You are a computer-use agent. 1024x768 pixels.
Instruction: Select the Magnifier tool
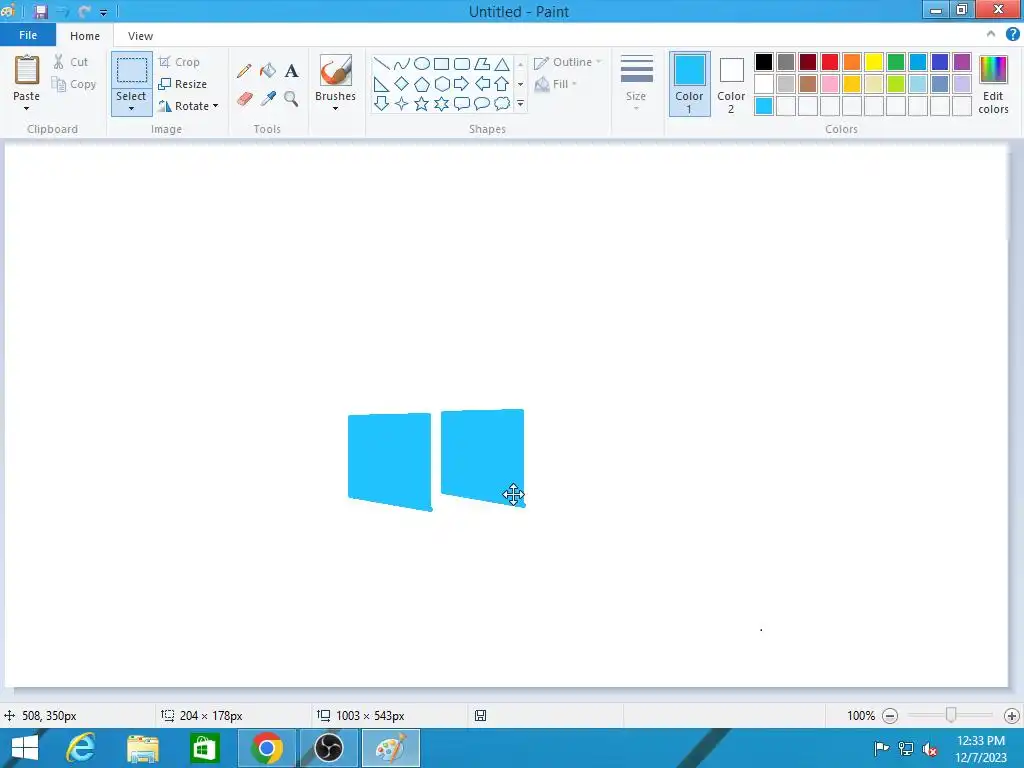pos(291,99)
